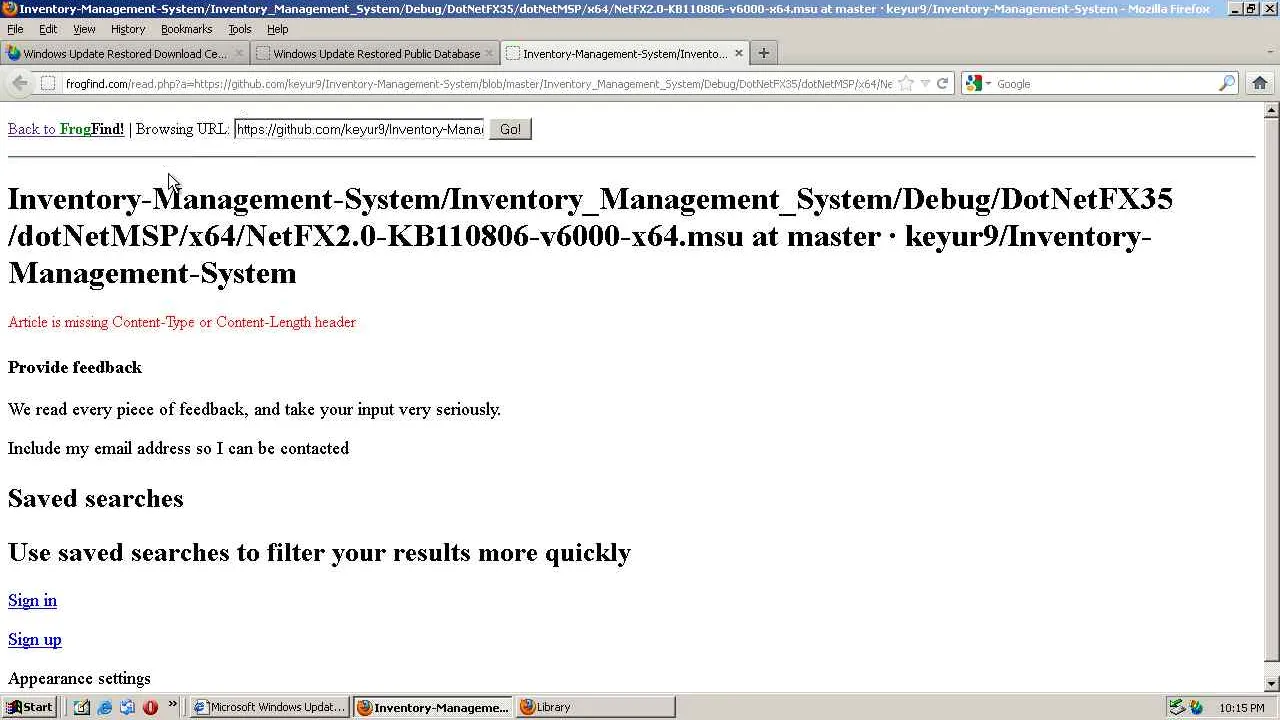Focus the Google search box
Viewport: 1280px width, 720px height.
tap(1105, 84)
